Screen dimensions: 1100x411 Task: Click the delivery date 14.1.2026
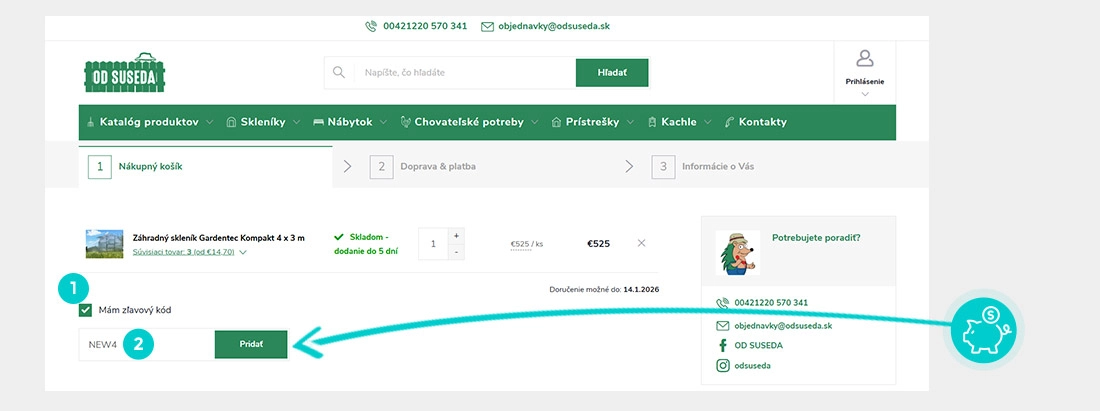pyautogui.click(x=642, y=289)
